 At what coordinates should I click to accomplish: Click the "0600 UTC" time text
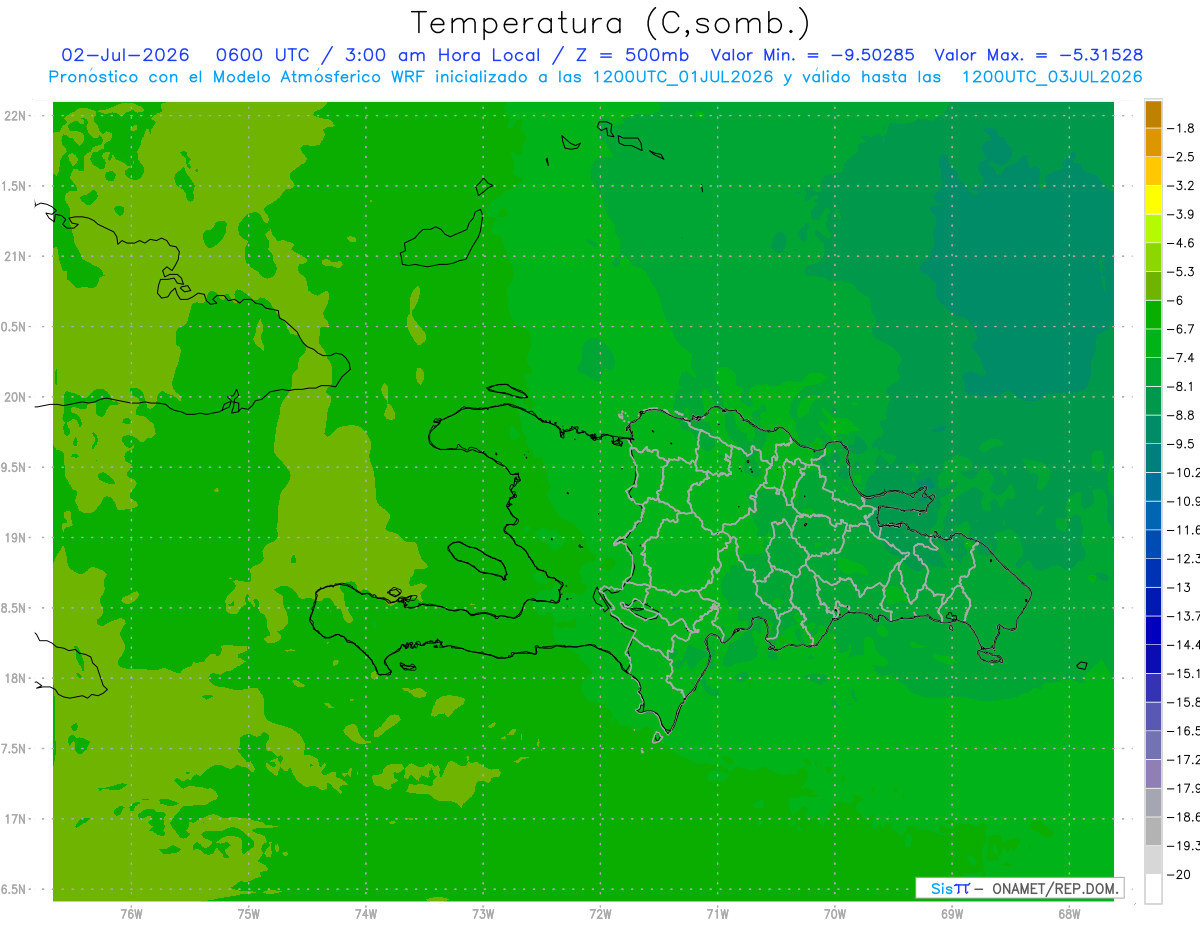(262, 55)
